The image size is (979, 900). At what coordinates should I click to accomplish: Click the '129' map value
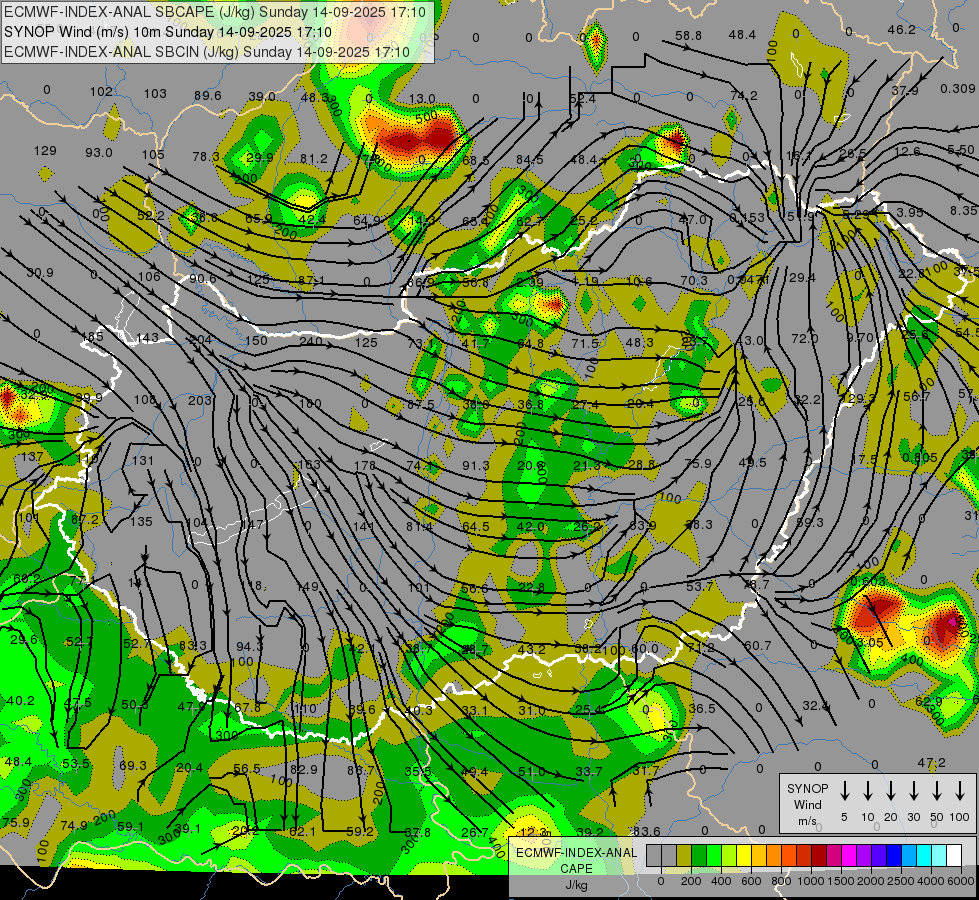point(45,151)
